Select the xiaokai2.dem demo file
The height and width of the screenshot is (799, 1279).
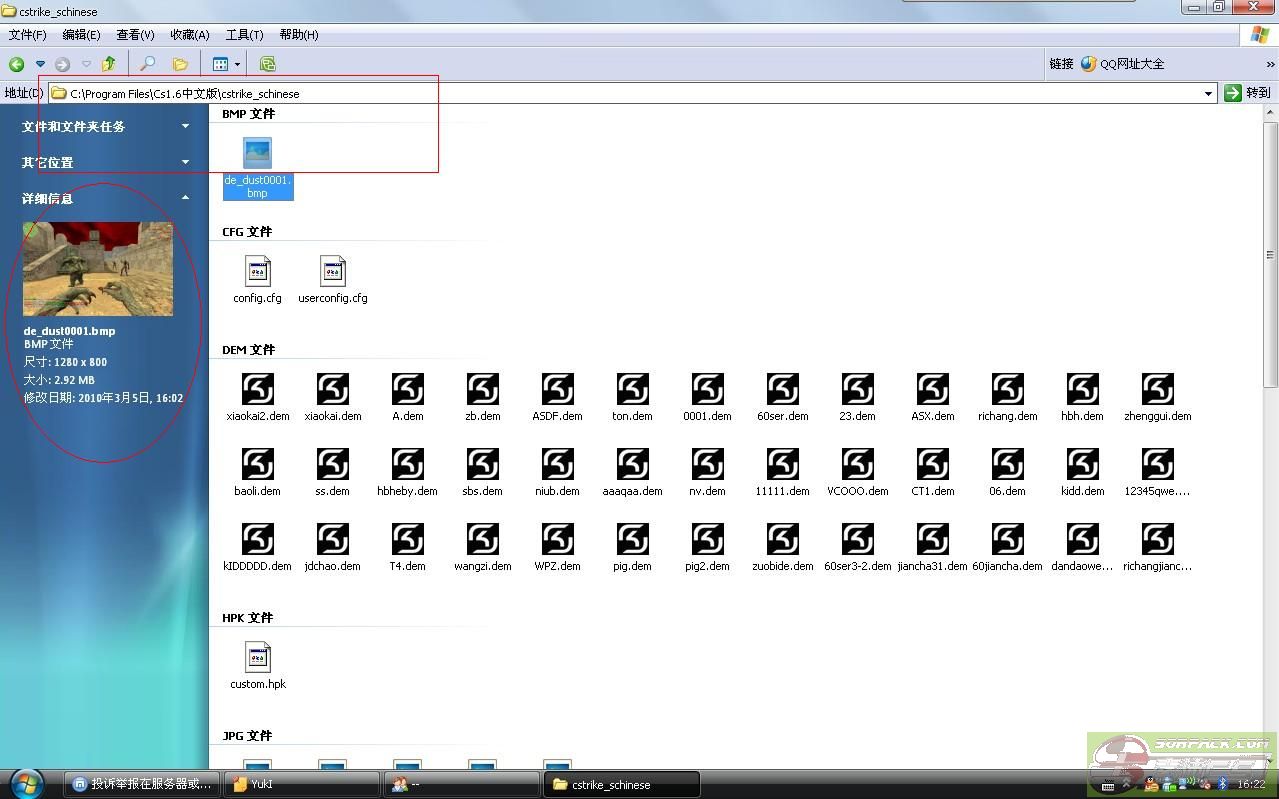click(257, 390)
